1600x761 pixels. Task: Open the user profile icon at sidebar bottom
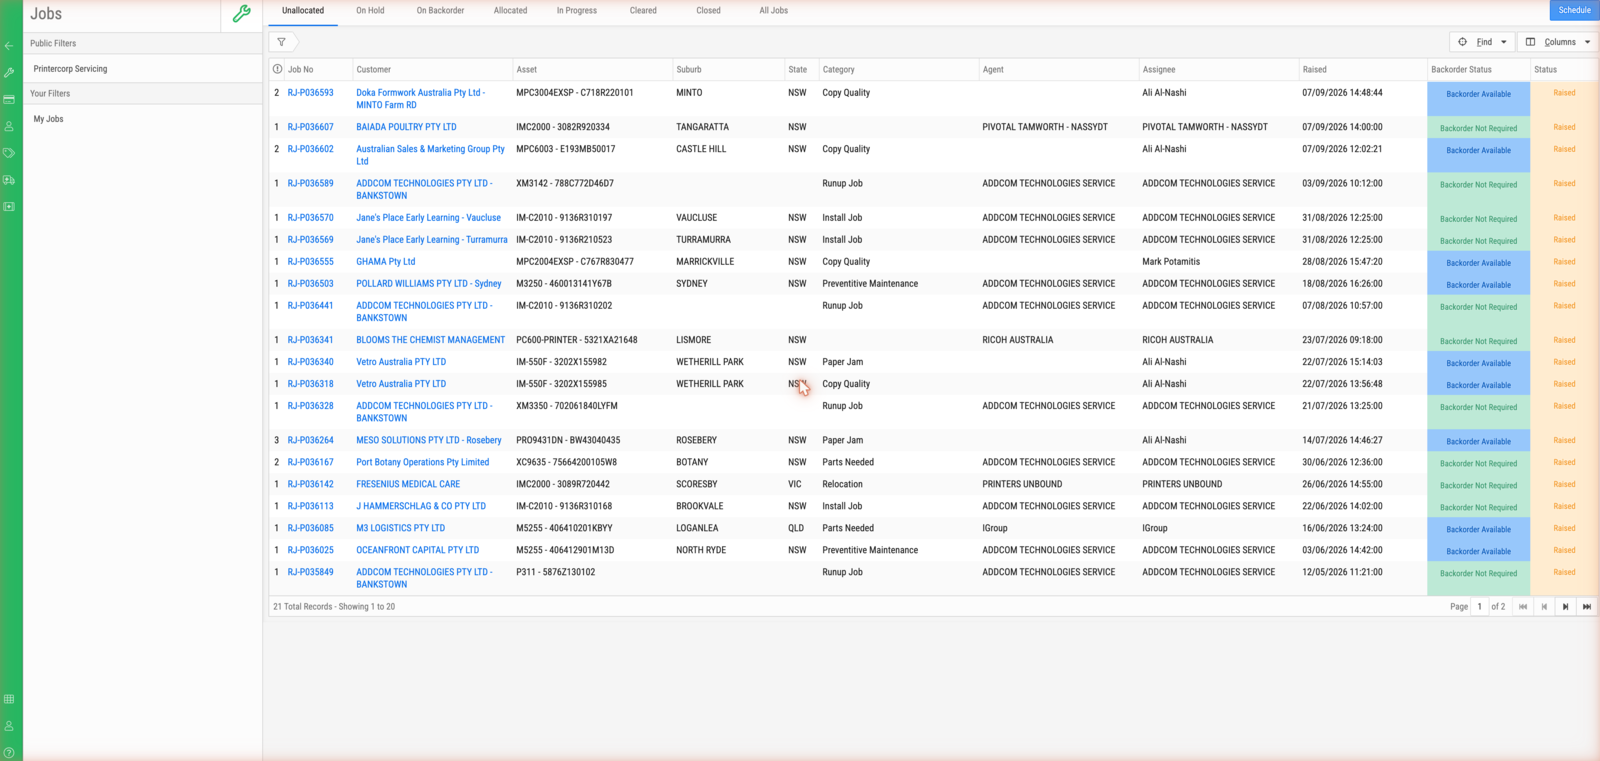(9, 726)
